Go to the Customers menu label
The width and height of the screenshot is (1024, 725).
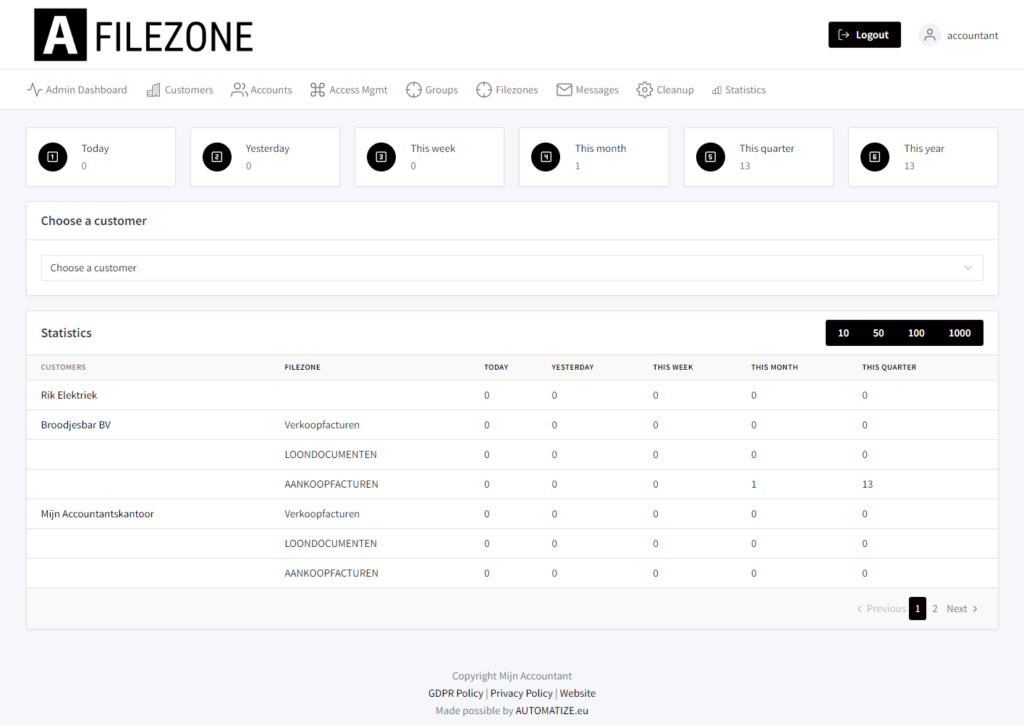coord(189,89)
